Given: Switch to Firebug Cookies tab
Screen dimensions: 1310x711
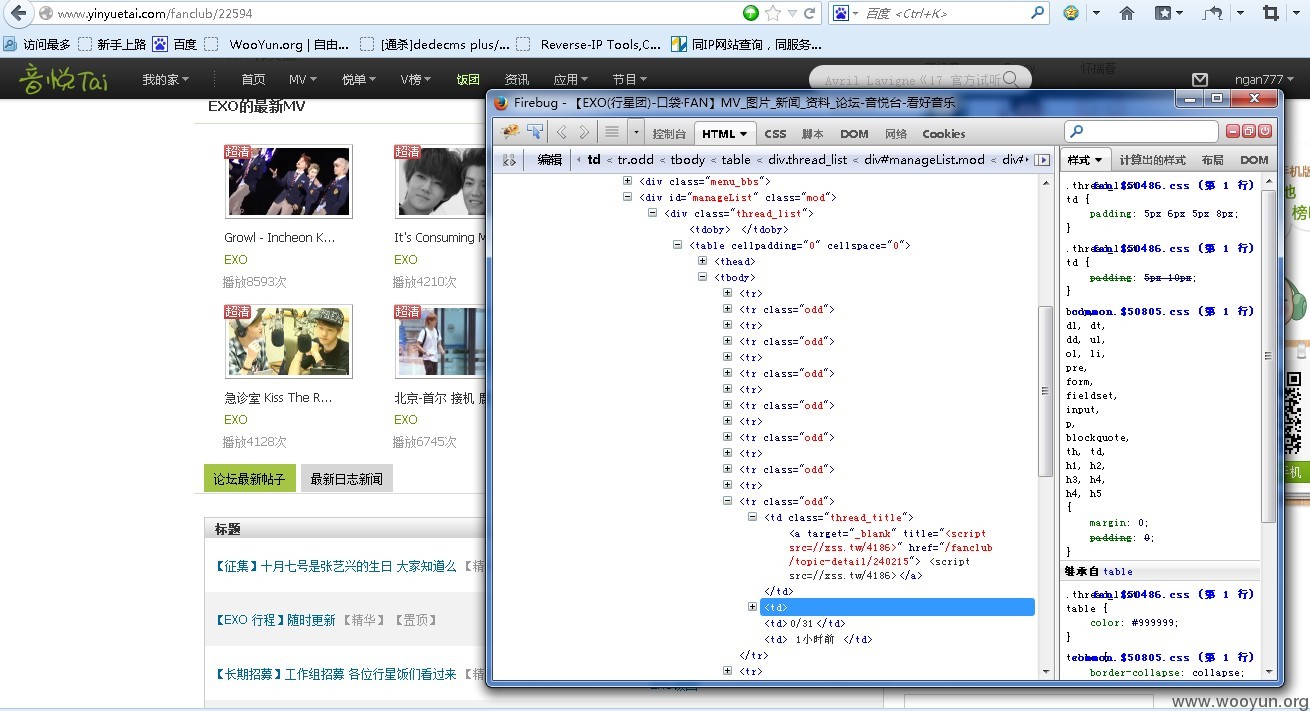Looking at the screenshot, I should click(x=943, y=133).
